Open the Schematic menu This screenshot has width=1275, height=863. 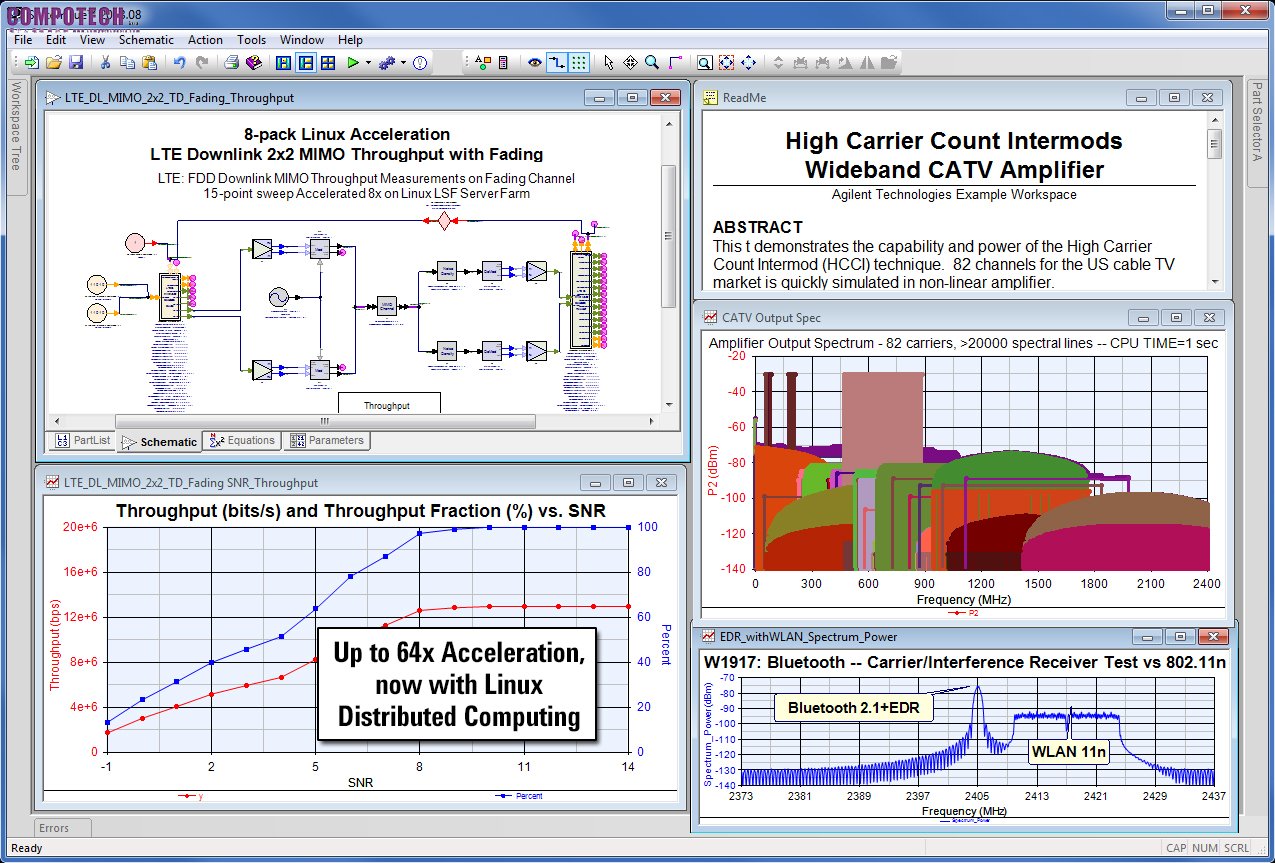(x=146, y=40)
